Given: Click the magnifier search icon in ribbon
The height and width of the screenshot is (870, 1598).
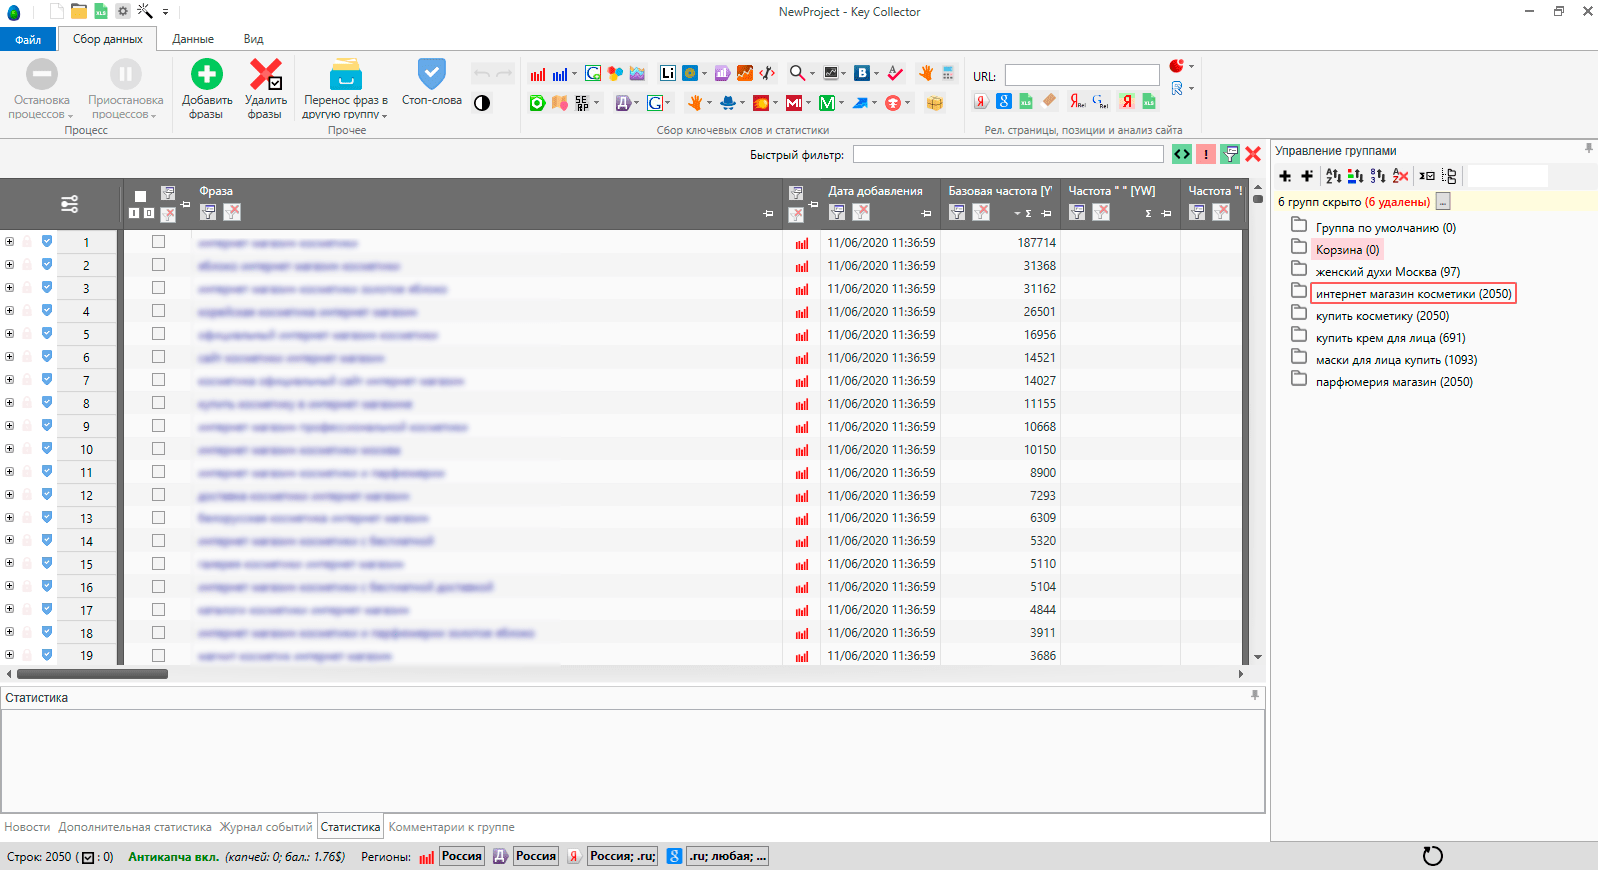Looking at the screenshot, I should [x=797, y=73].
